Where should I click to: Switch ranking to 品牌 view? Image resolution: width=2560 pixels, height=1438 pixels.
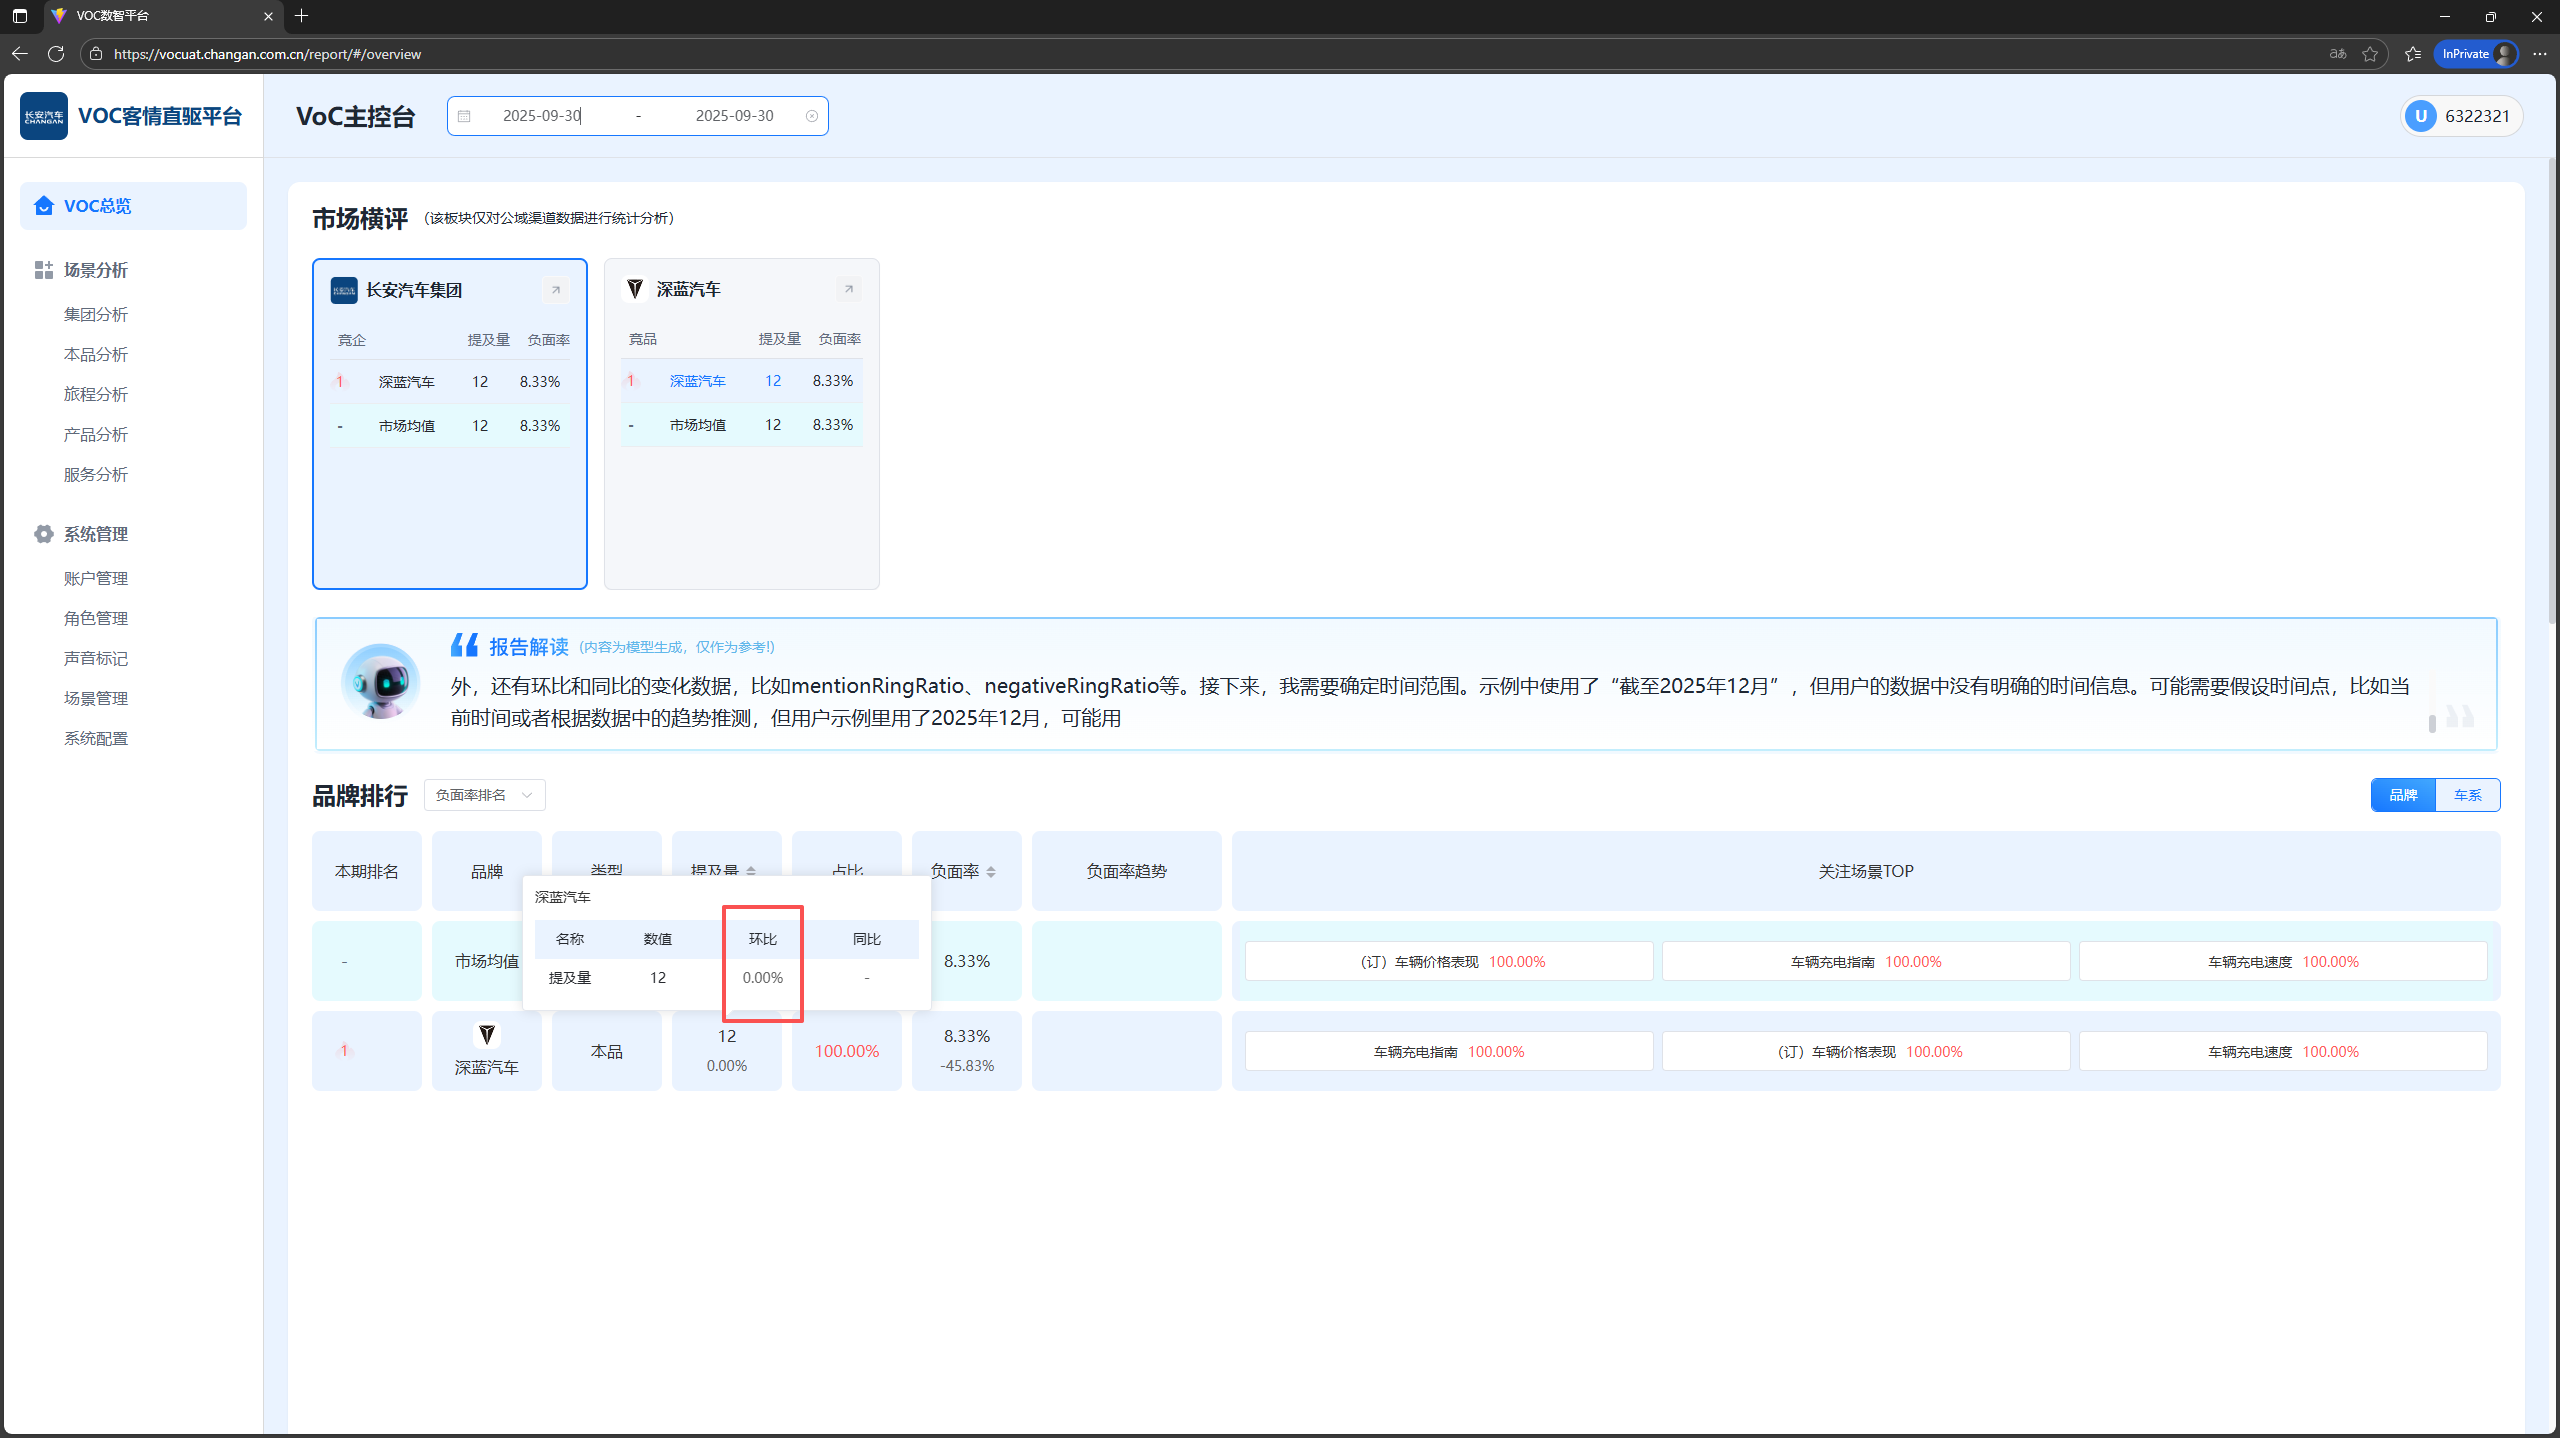click(x=2403, y=795)
